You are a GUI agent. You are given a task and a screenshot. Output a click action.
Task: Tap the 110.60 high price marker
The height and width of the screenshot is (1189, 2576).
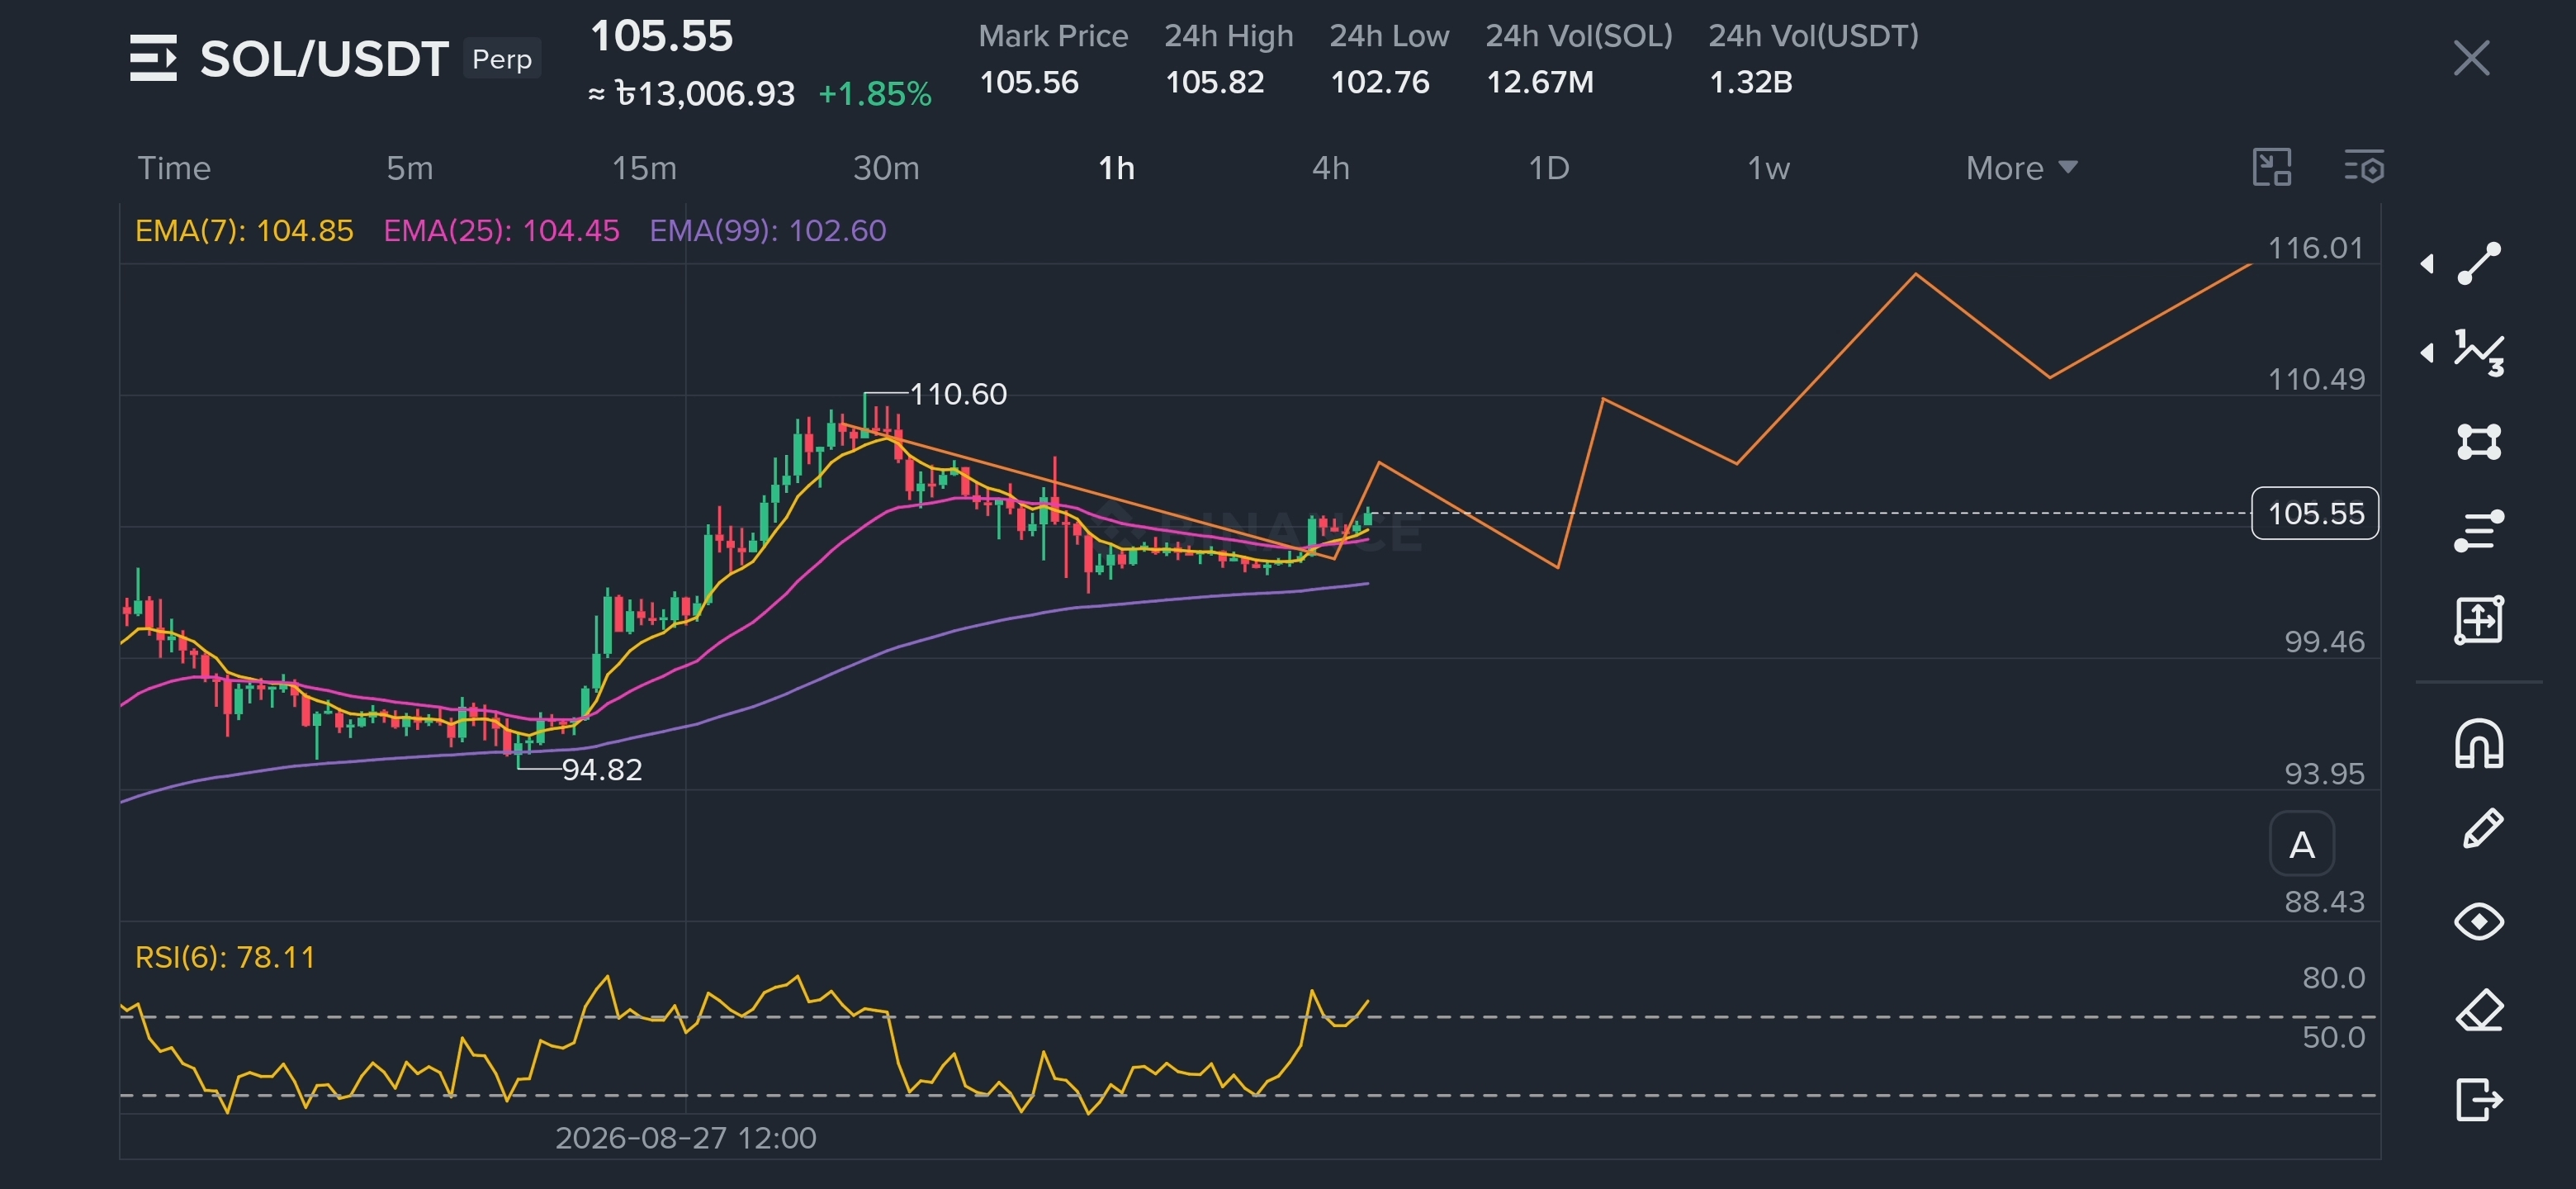pyautogui.click(x=958, y=394)
